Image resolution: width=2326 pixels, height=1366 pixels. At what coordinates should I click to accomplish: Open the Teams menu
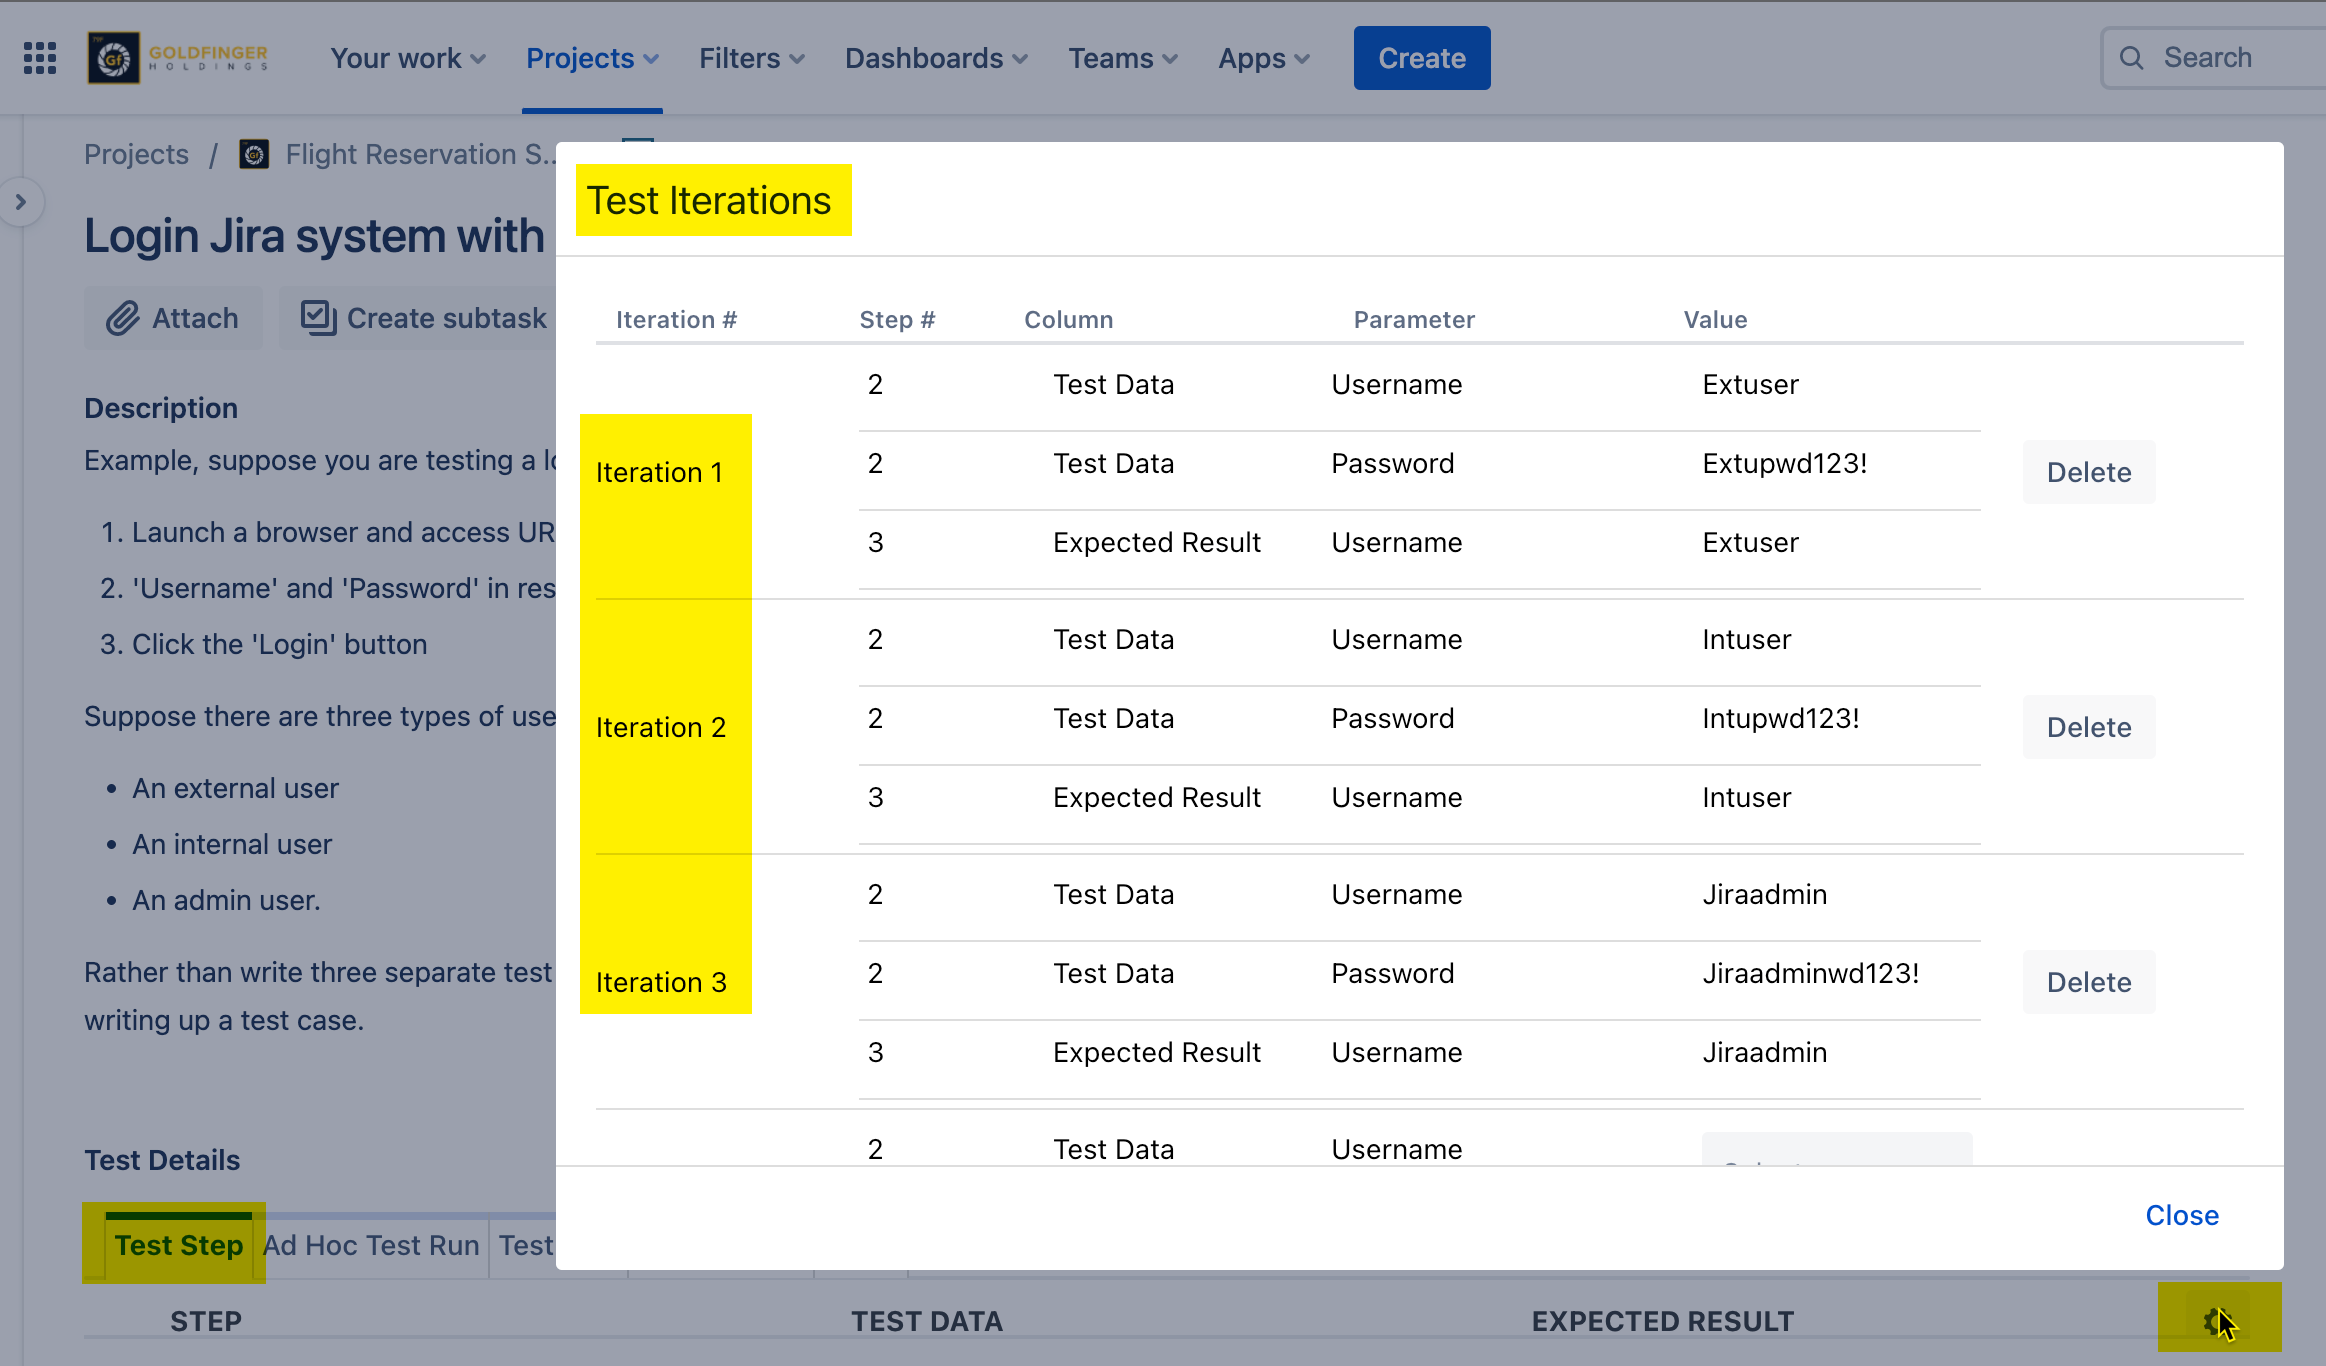click(1122, 58)
